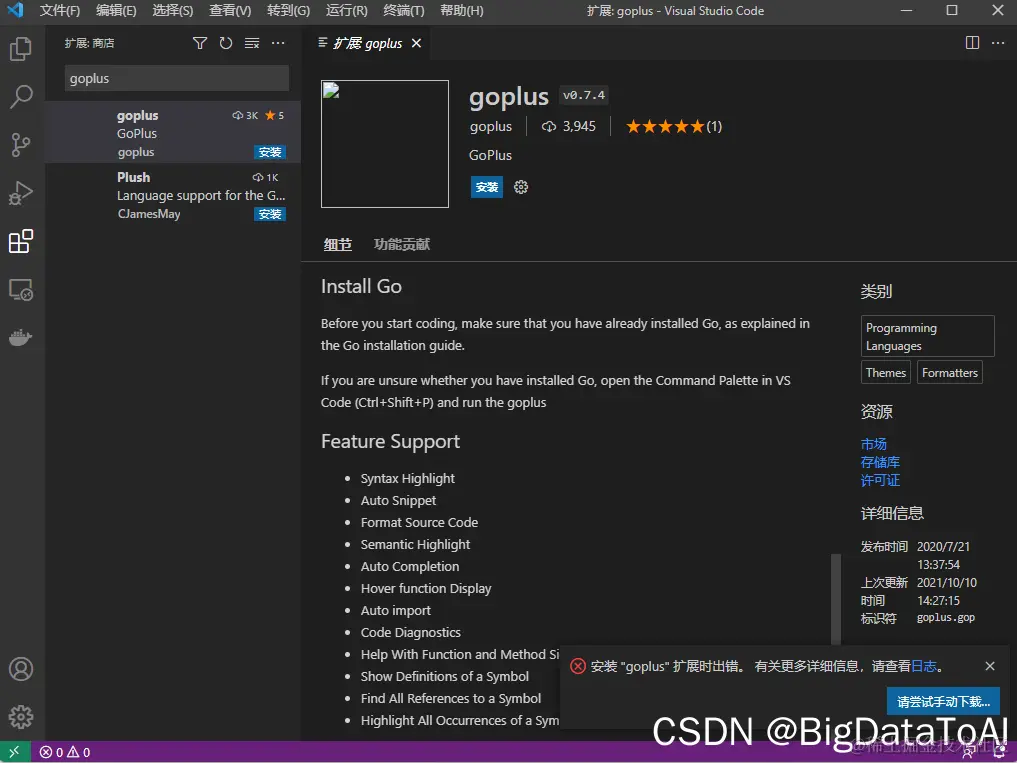Viewport: 1017px width, 763px height.
Task: Open the Explorer view in activity bar
Action: (x=21, y=49)
